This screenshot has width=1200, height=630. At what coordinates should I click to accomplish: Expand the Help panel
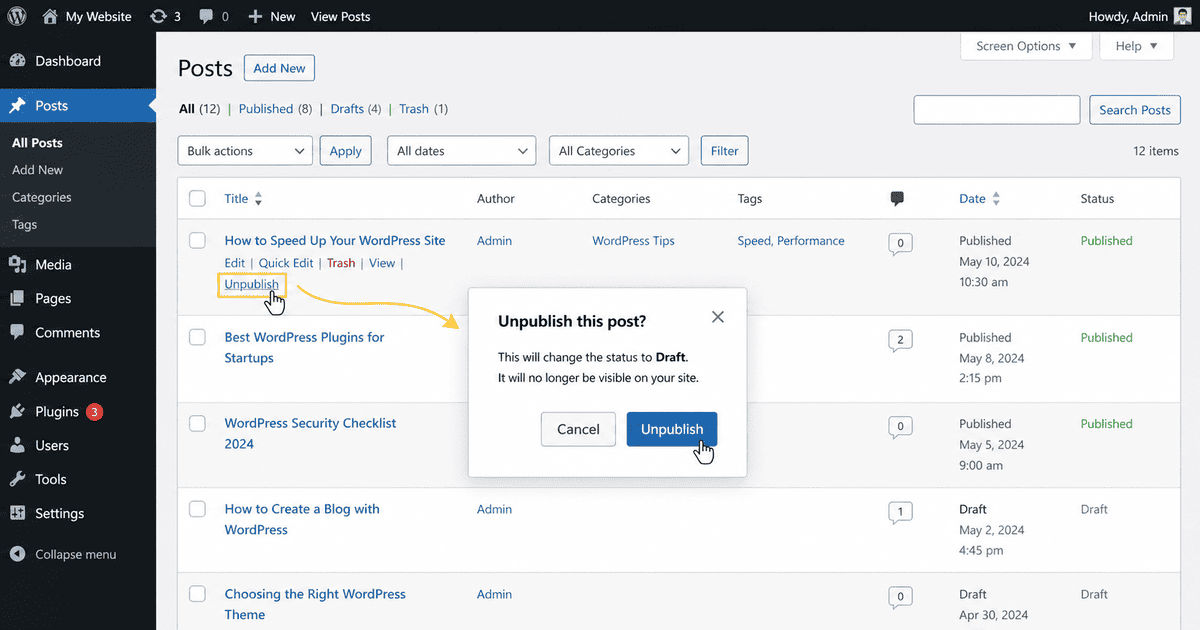point(1136,46)
